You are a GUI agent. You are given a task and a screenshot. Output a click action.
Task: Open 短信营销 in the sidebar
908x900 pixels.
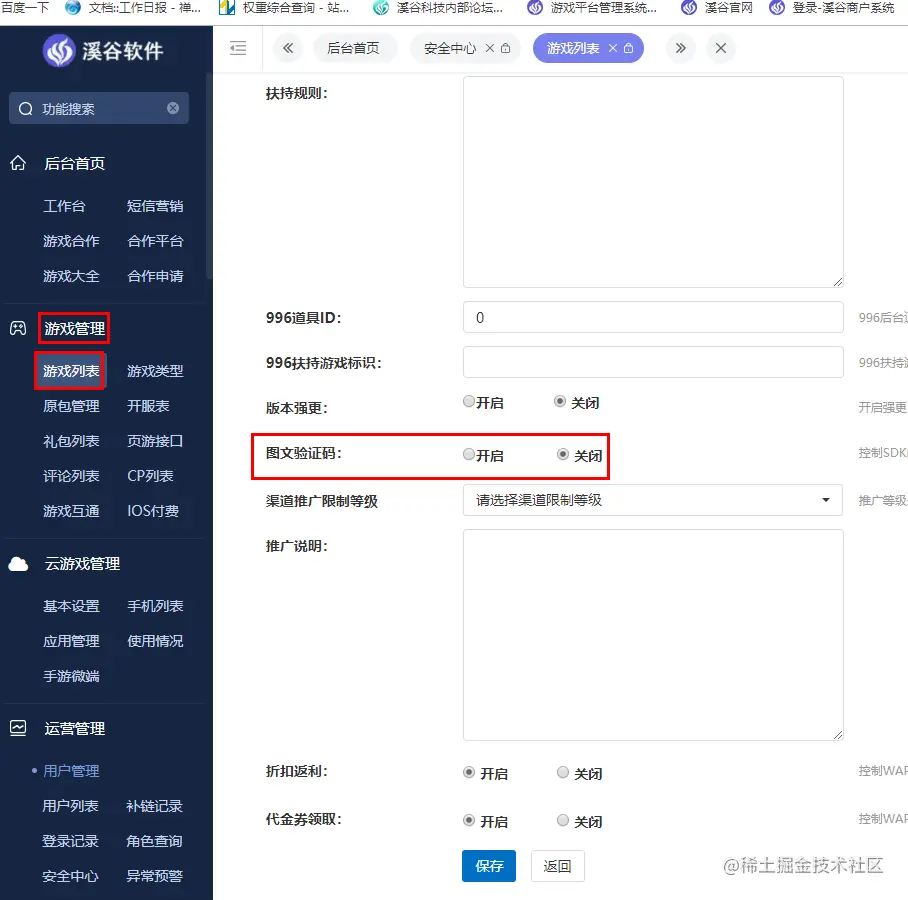point(155,206)
